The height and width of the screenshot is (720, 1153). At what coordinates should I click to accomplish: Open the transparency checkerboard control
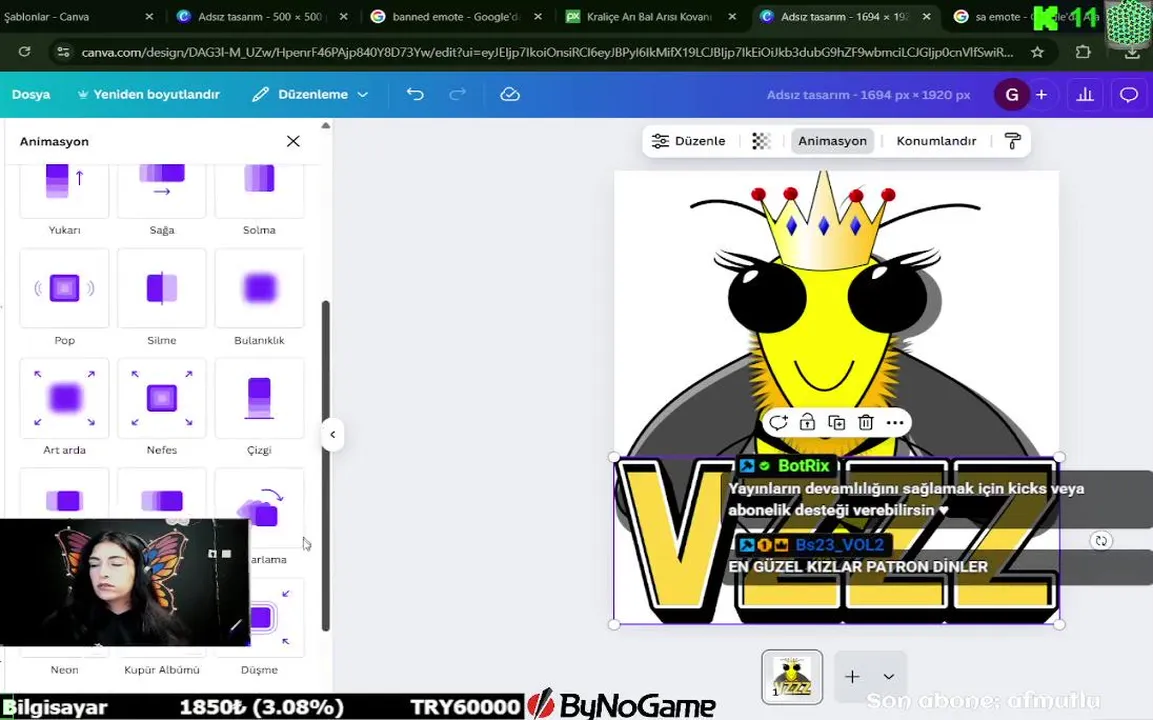[761, 141]
